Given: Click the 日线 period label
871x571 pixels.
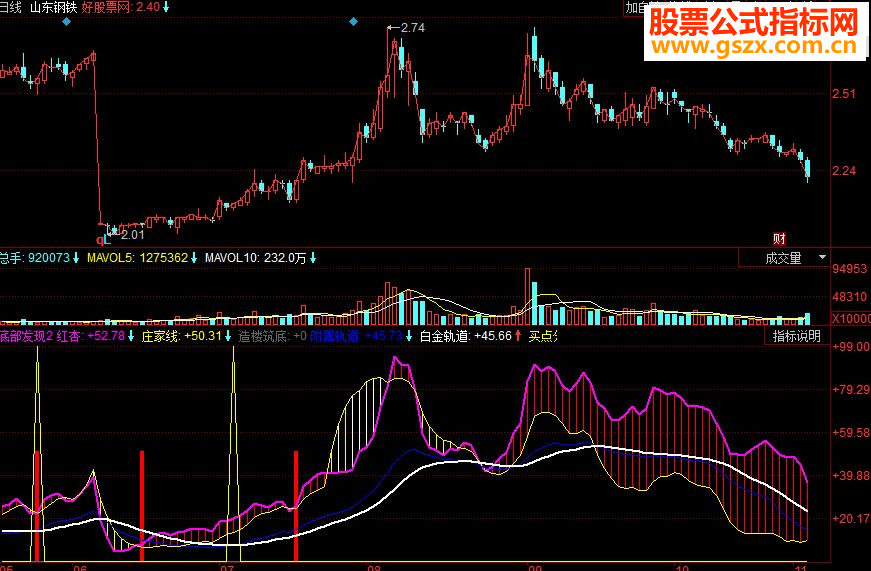Looking at the screenshot, I should point(10,7).
